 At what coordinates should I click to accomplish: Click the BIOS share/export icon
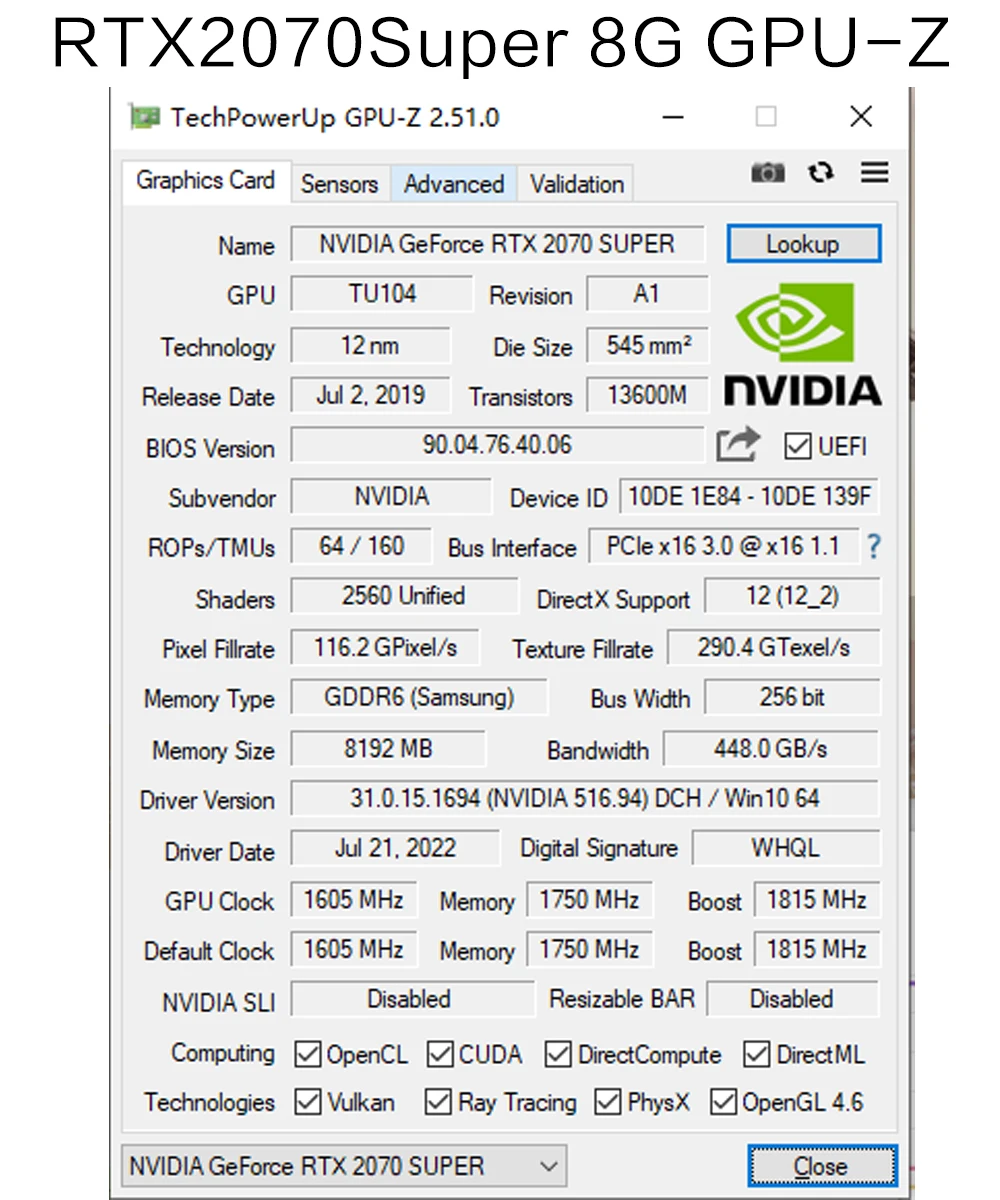tap(738, 445)
